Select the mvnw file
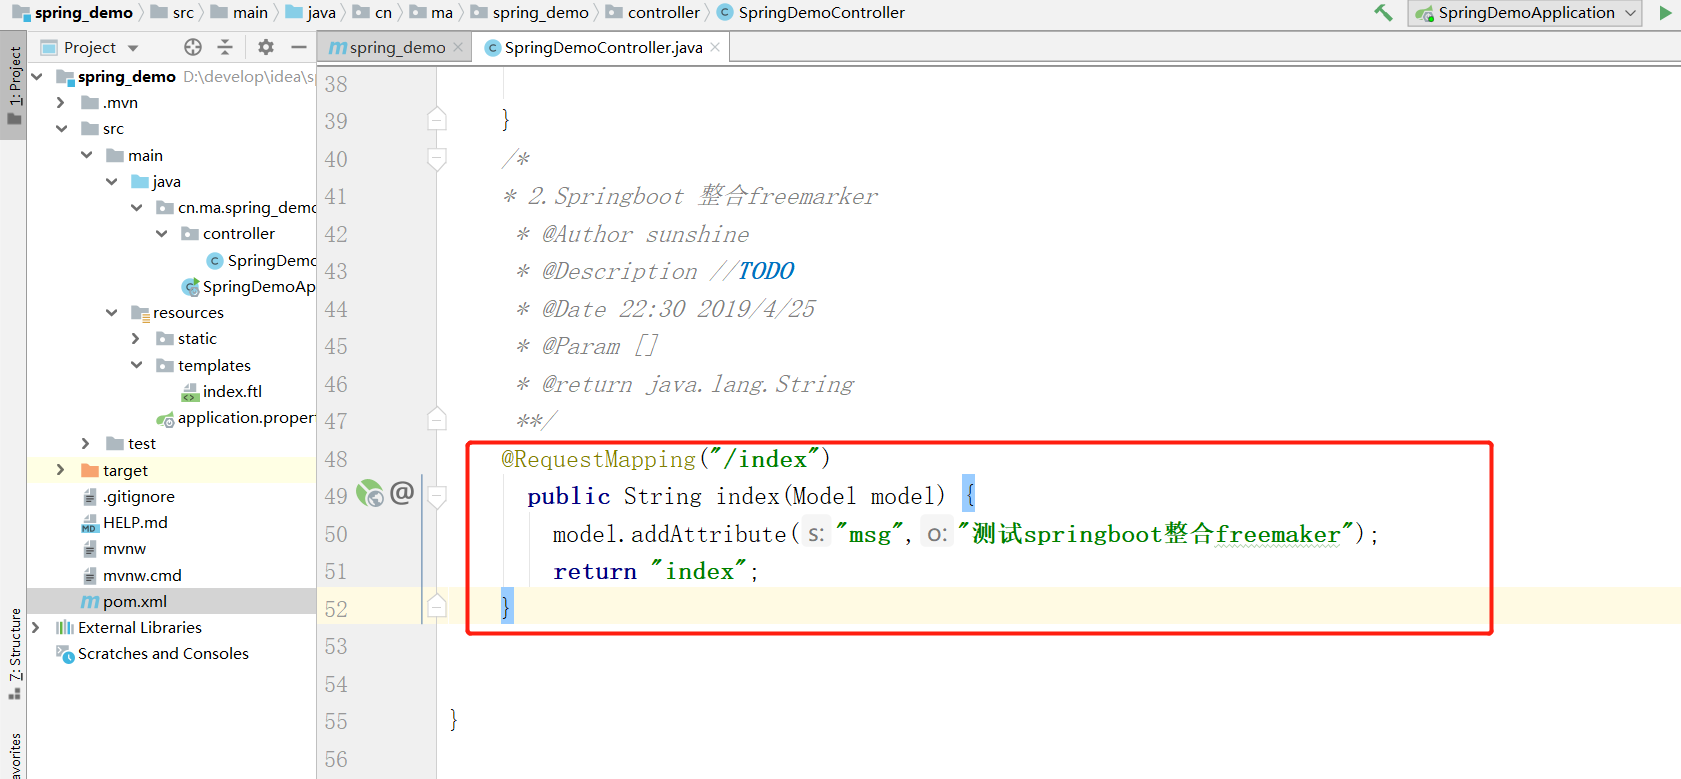1681x779 pixels. coord(114,548)
